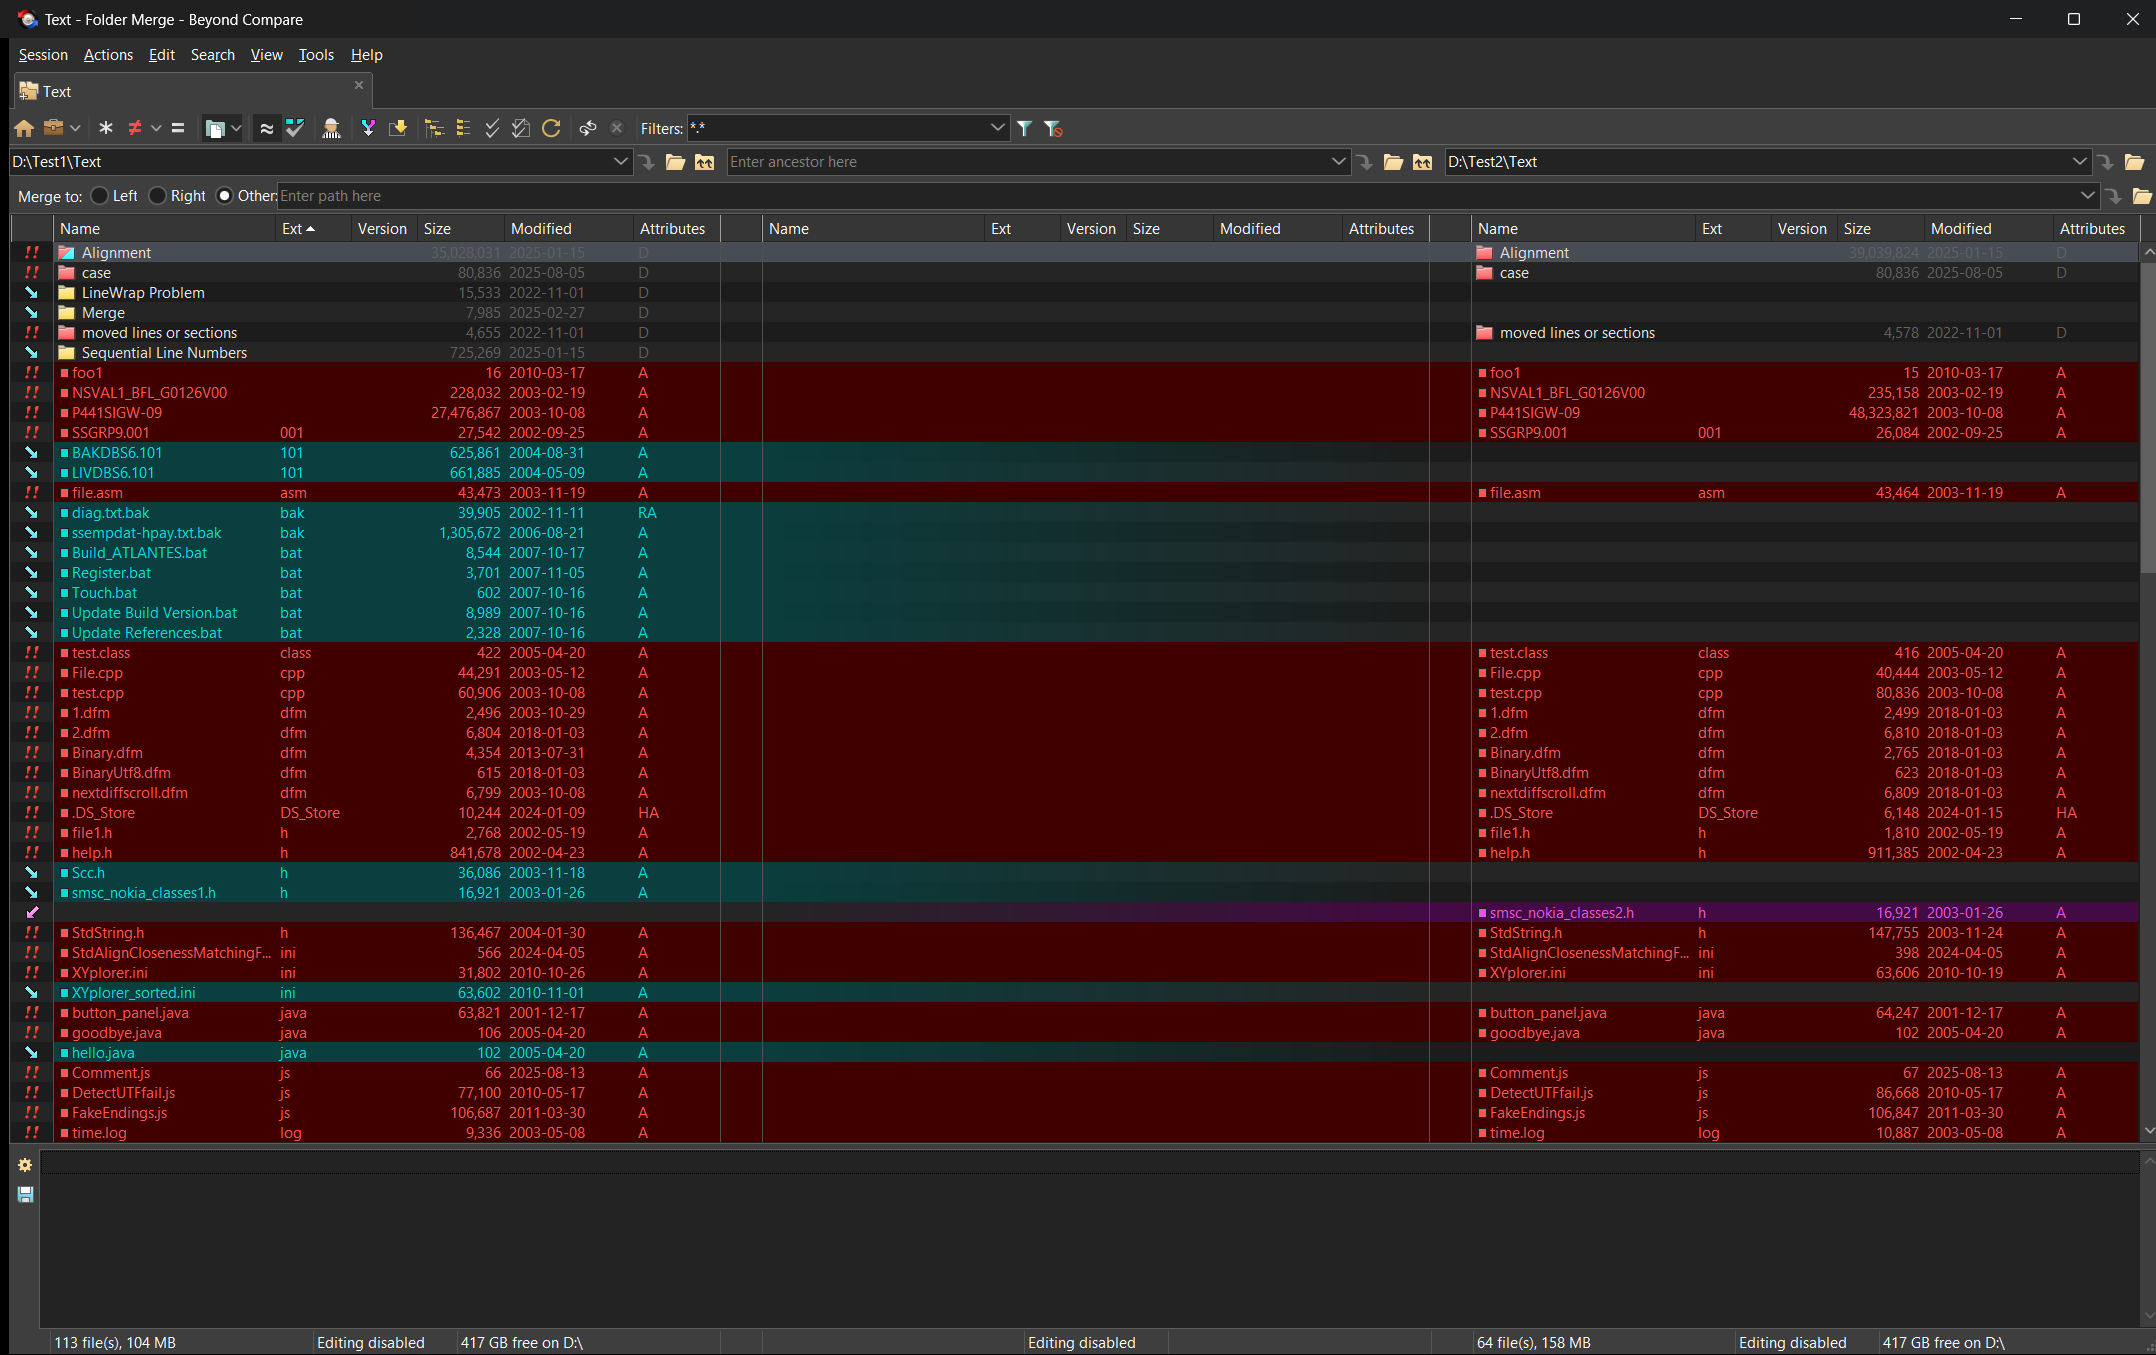Expand the right path D:\Test2\Text dropdown
This screenshot has height=1355, width=2156.
pyautogui.click(x=2079, y=162)
